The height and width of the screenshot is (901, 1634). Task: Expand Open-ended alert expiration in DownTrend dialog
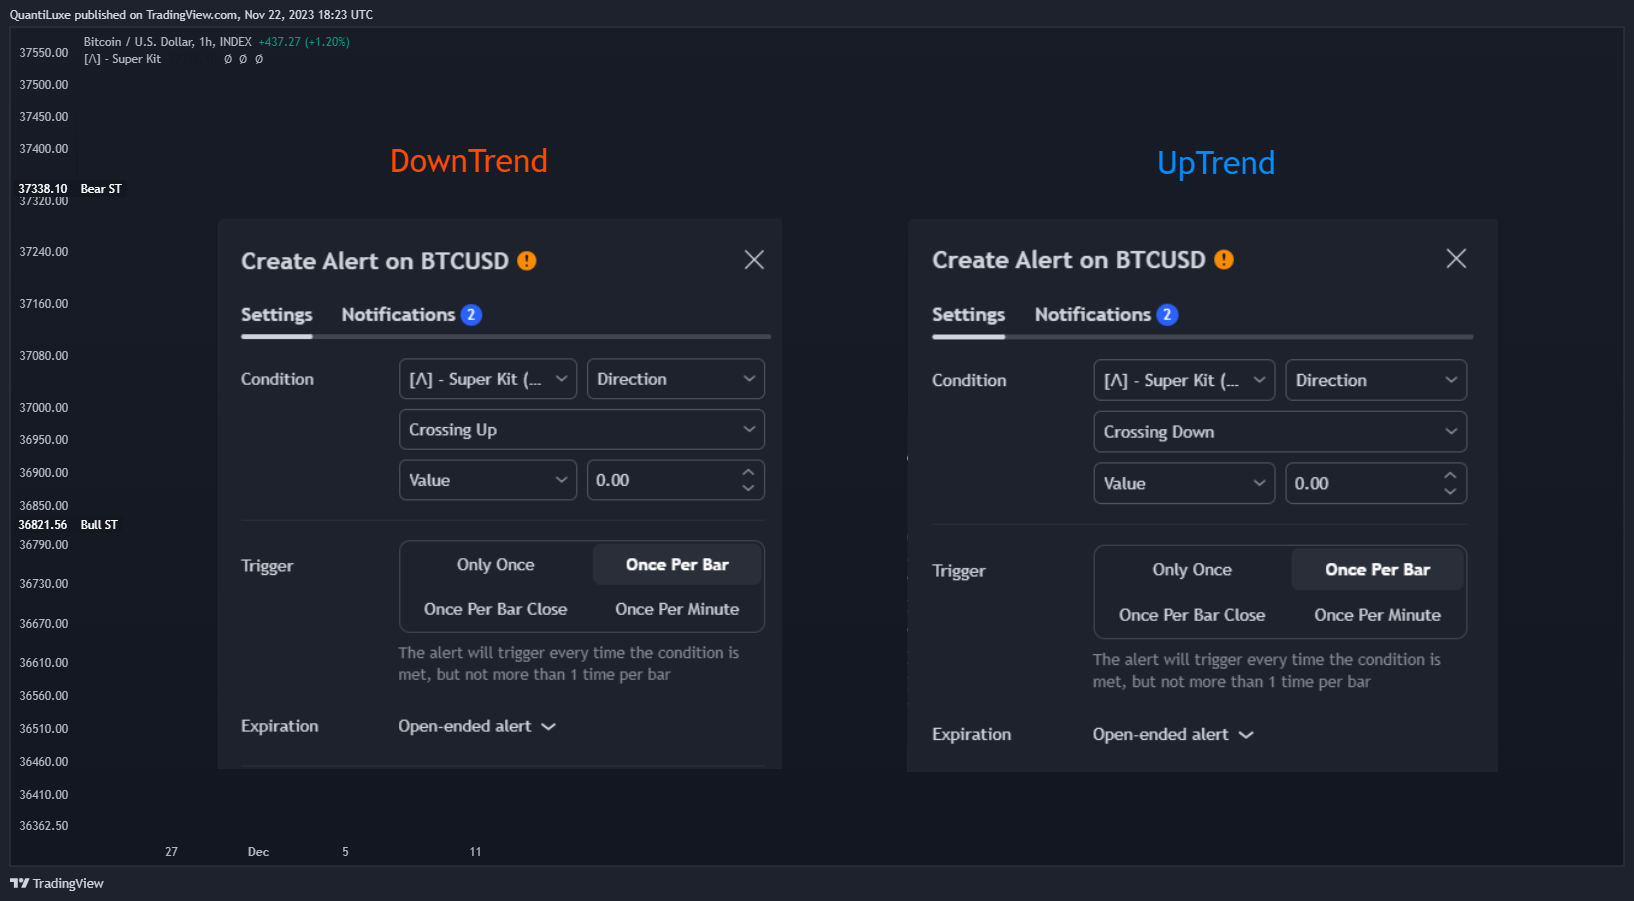(477, 726)
